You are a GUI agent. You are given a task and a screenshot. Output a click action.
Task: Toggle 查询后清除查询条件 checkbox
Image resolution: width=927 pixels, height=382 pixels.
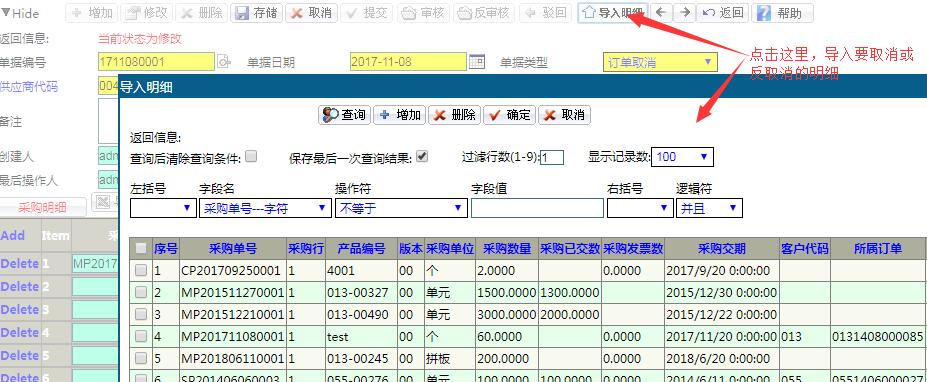click(x=251, y=156)
